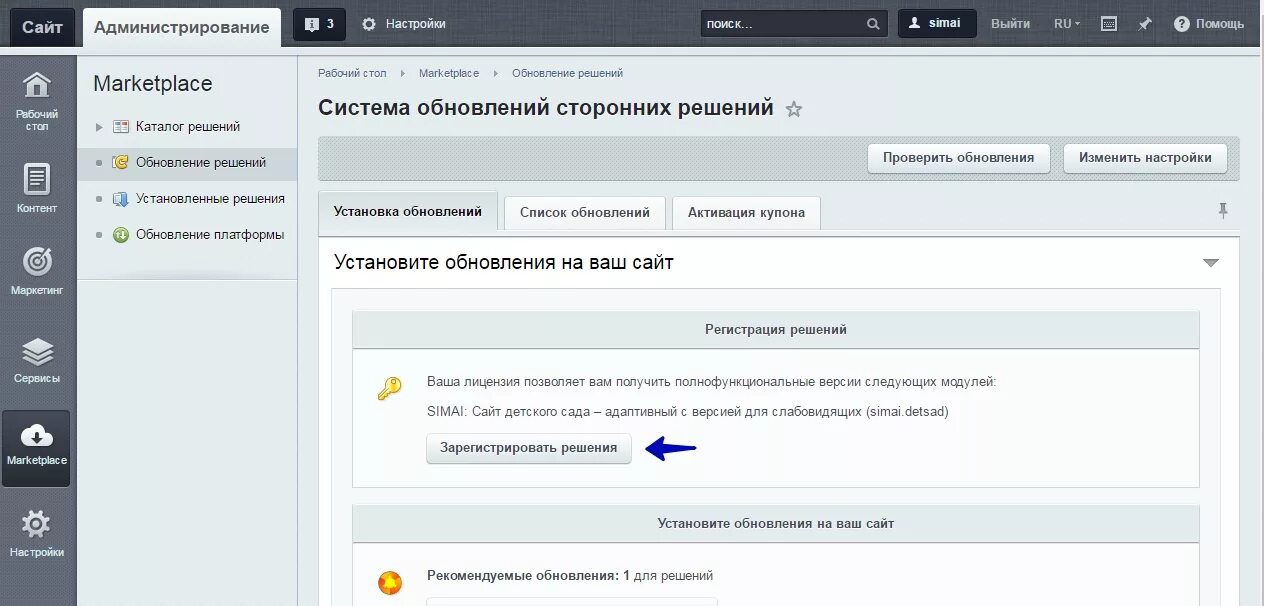Screen dimensions: 1264x606
Task: Click the keyboard icon in top bar
Action: click(x=1109, y=24)
